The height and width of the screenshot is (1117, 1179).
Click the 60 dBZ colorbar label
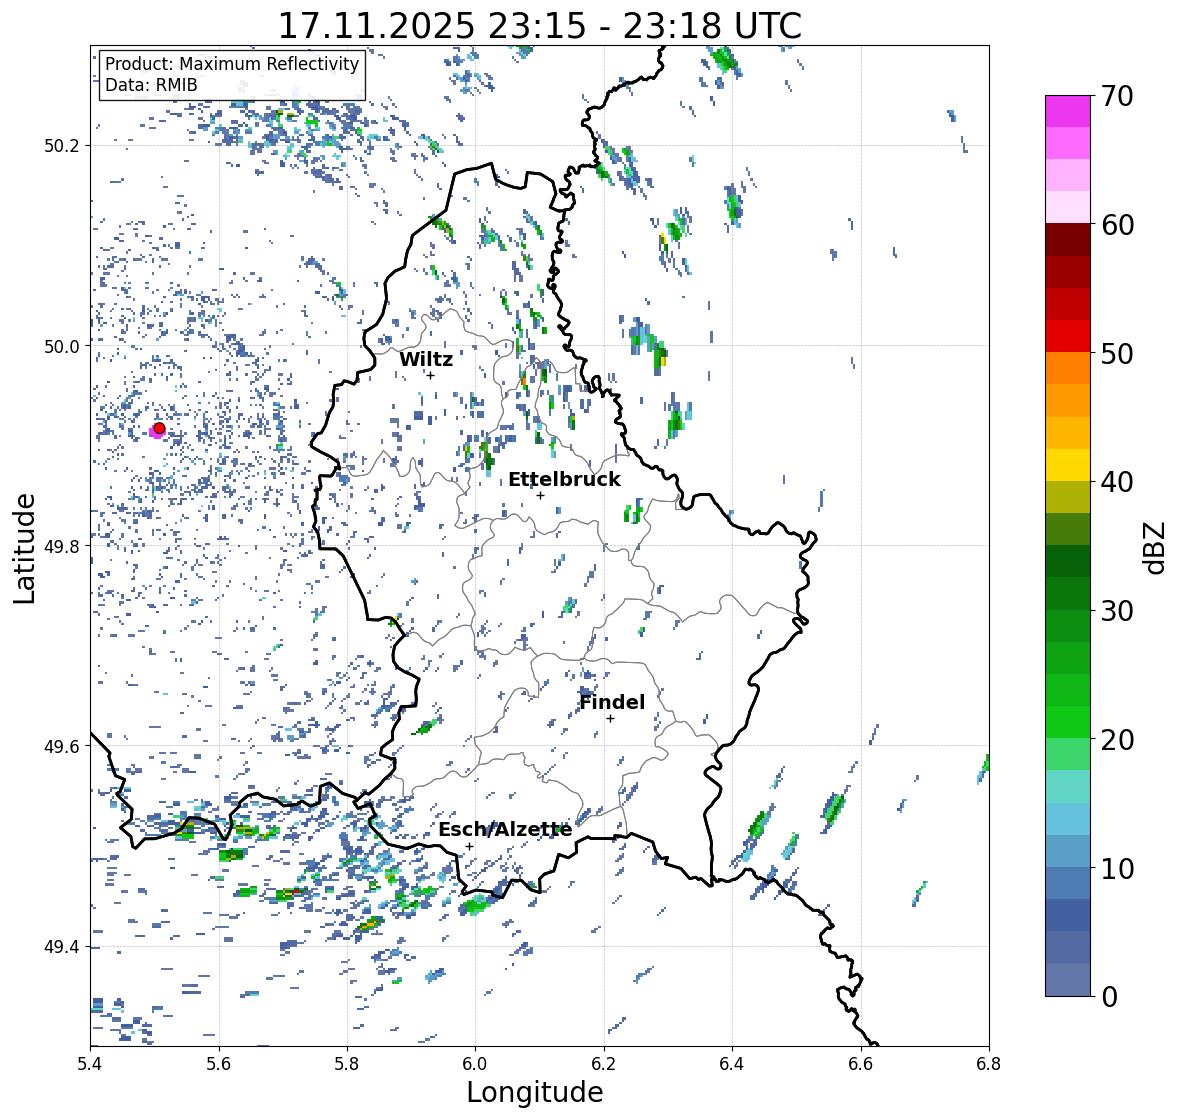(1117, 225)
